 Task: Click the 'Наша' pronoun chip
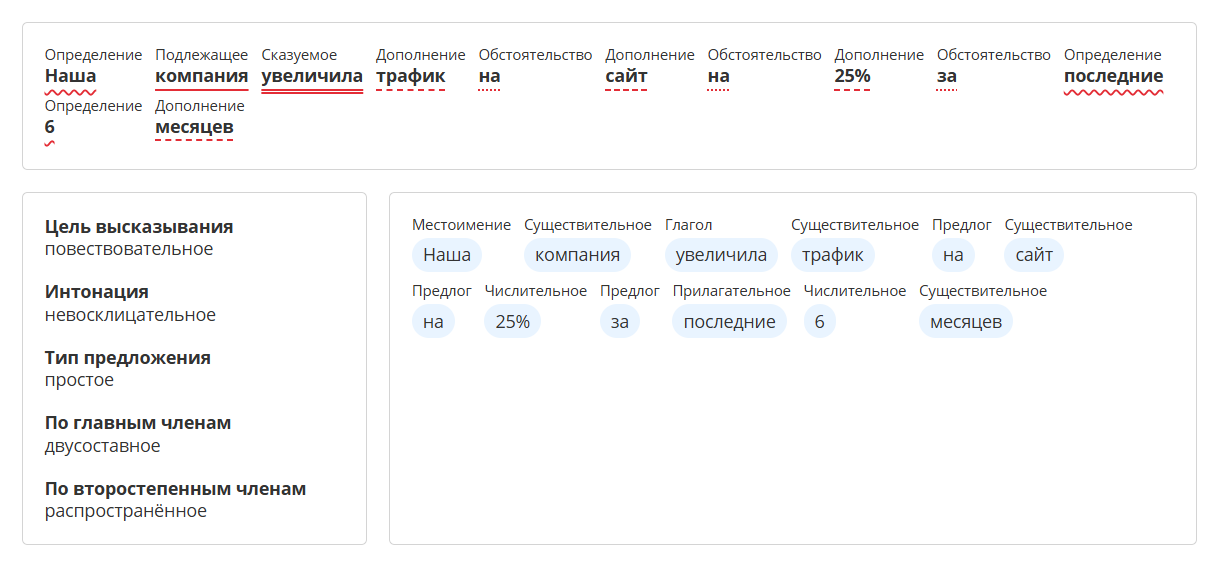[x=446, y=255]
